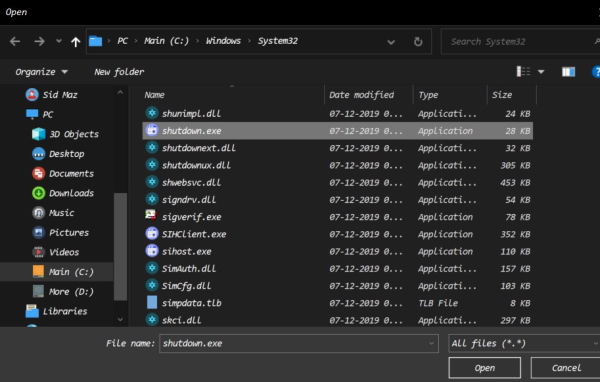Click the SIHClient.exe application icon
Screen dimensions: 600x382
pyautogui.click(x=152, y=233)
